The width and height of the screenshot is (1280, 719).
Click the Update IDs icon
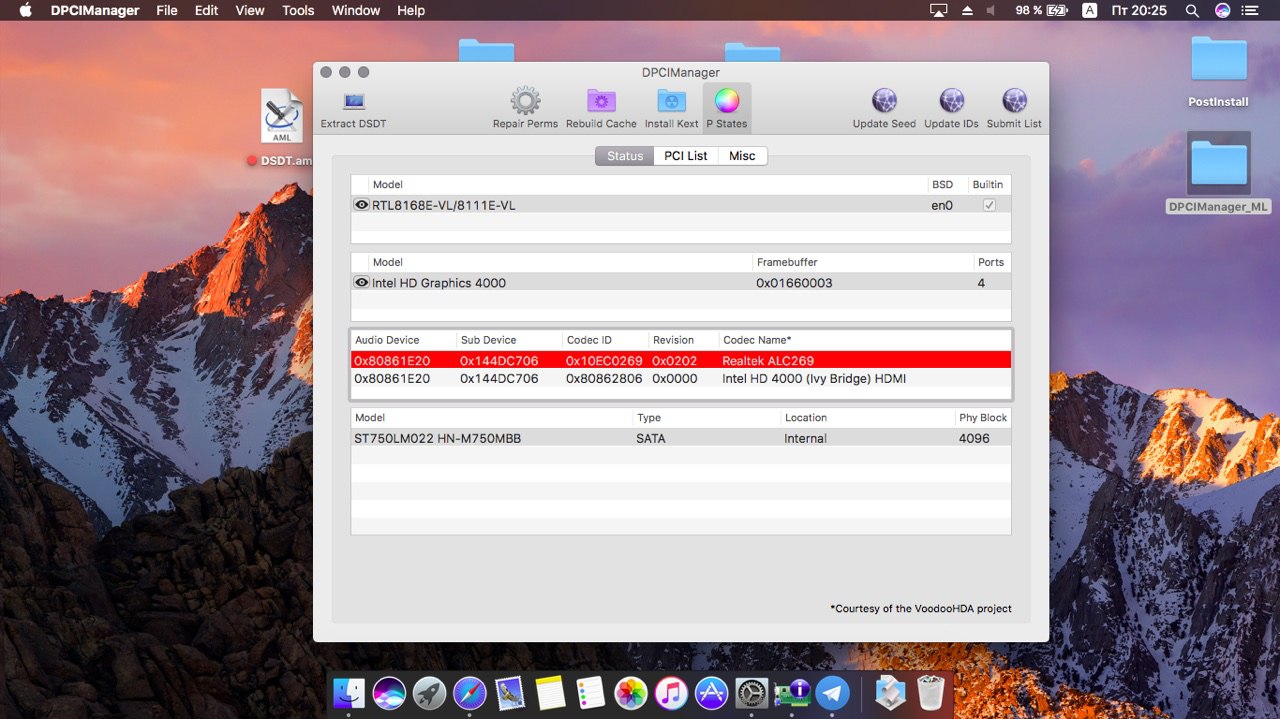click(x=951, y=102)
